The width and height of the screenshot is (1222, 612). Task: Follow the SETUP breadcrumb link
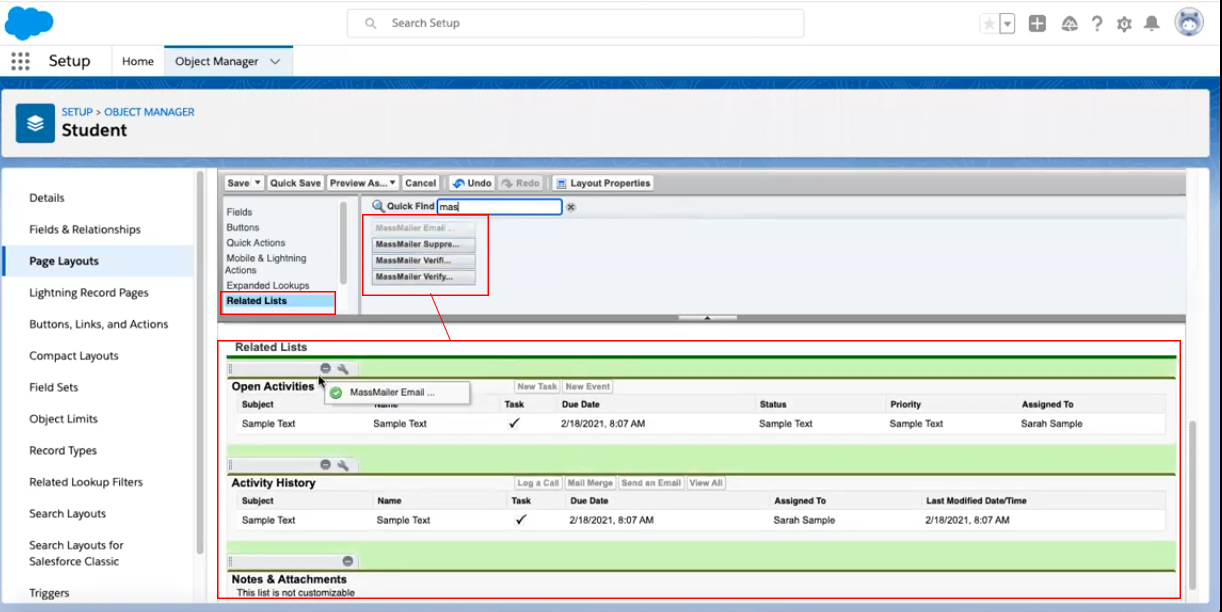pyautogui.click(x=77, y=112)
